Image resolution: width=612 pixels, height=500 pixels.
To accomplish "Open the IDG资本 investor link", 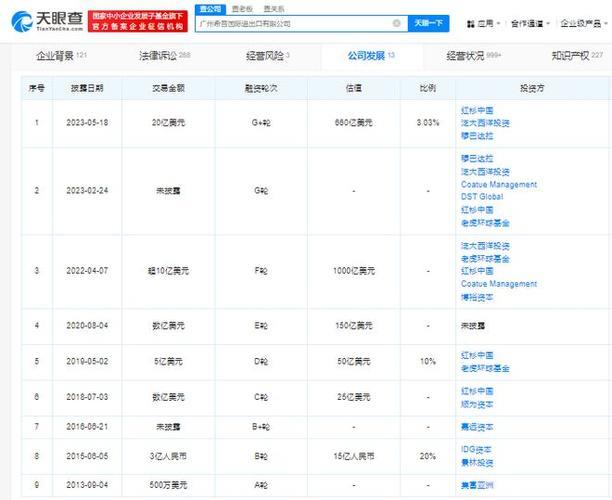I will pos(476,450).
